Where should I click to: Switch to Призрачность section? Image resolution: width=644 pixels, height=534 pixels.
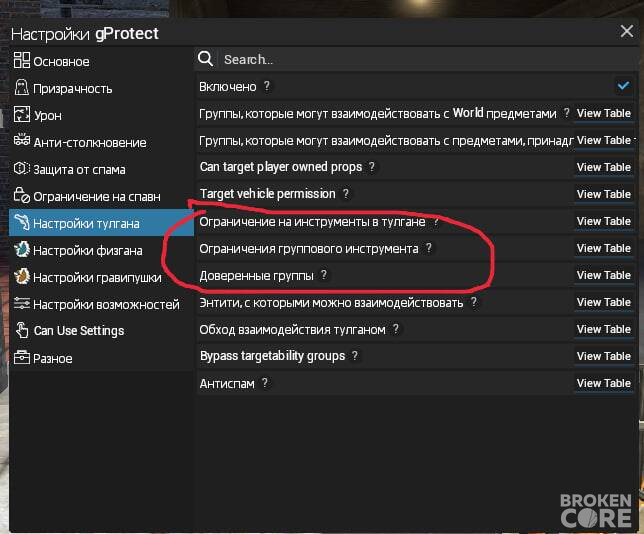point(101,87)
